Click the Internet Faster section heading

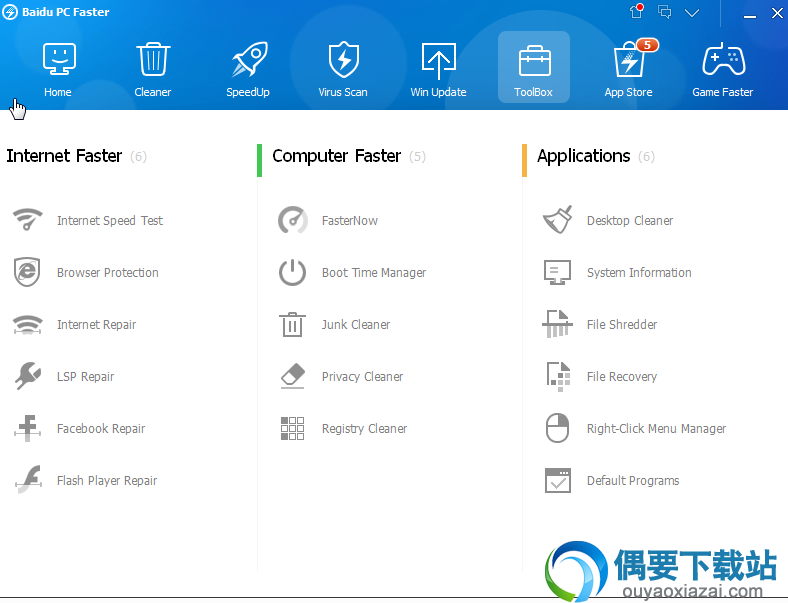click(x=64, y=156)
